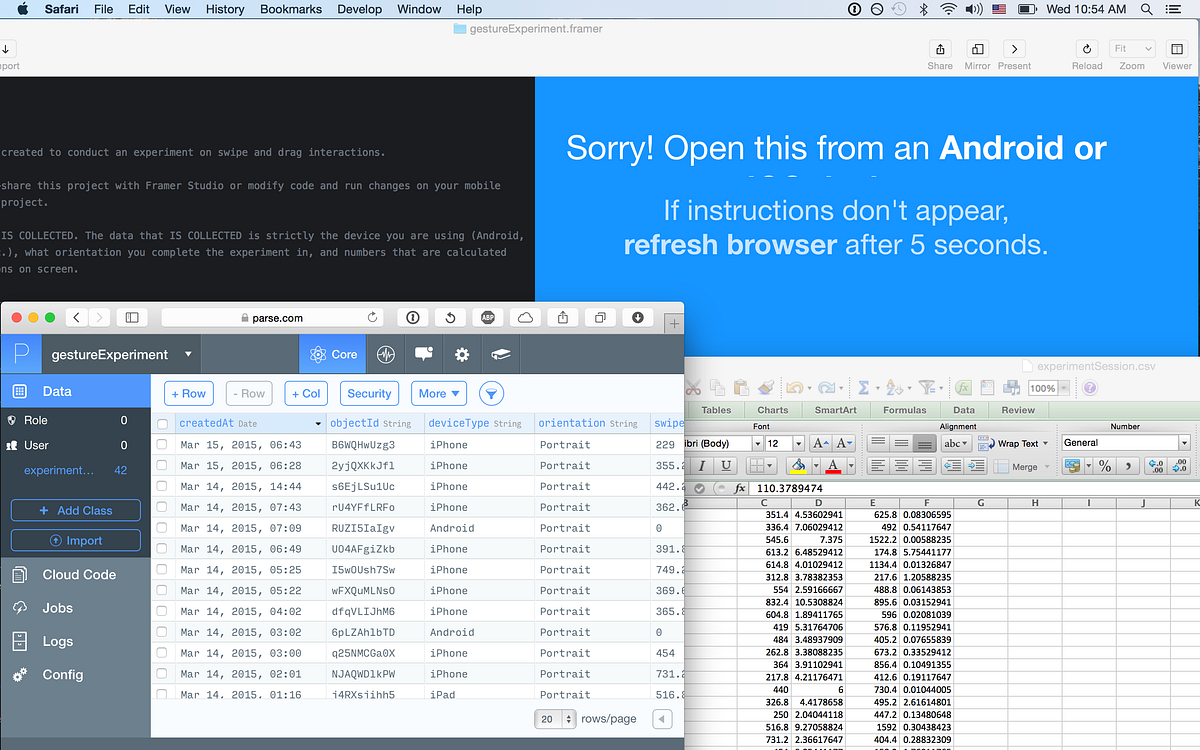Image resolution: width=1200 pixels, height=750 pixels.
Task: Click the Security button
Action: tap(370, 394)
